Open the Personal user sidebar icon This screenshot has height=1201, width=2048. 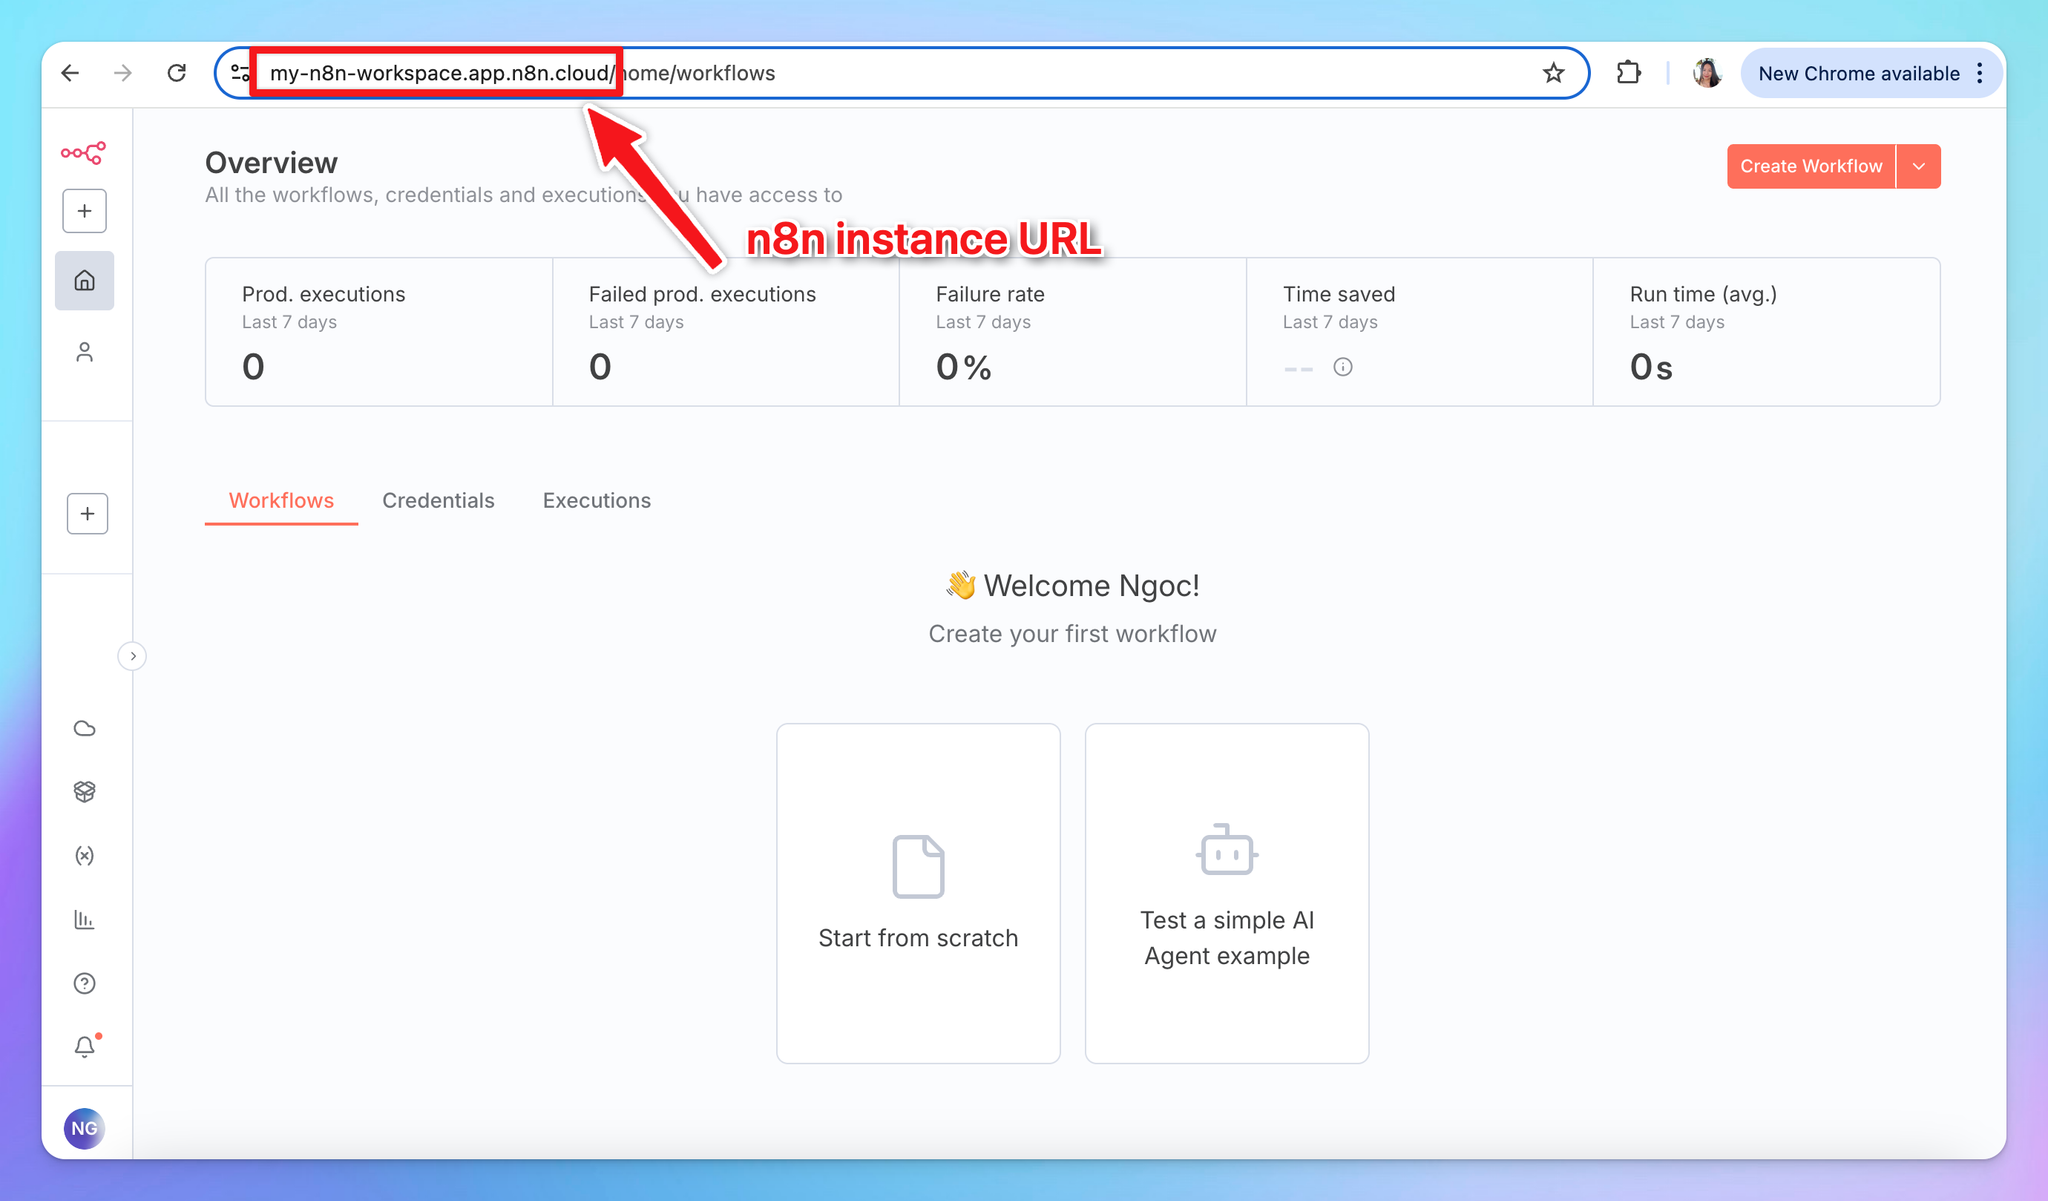click(x=85, y=352)
